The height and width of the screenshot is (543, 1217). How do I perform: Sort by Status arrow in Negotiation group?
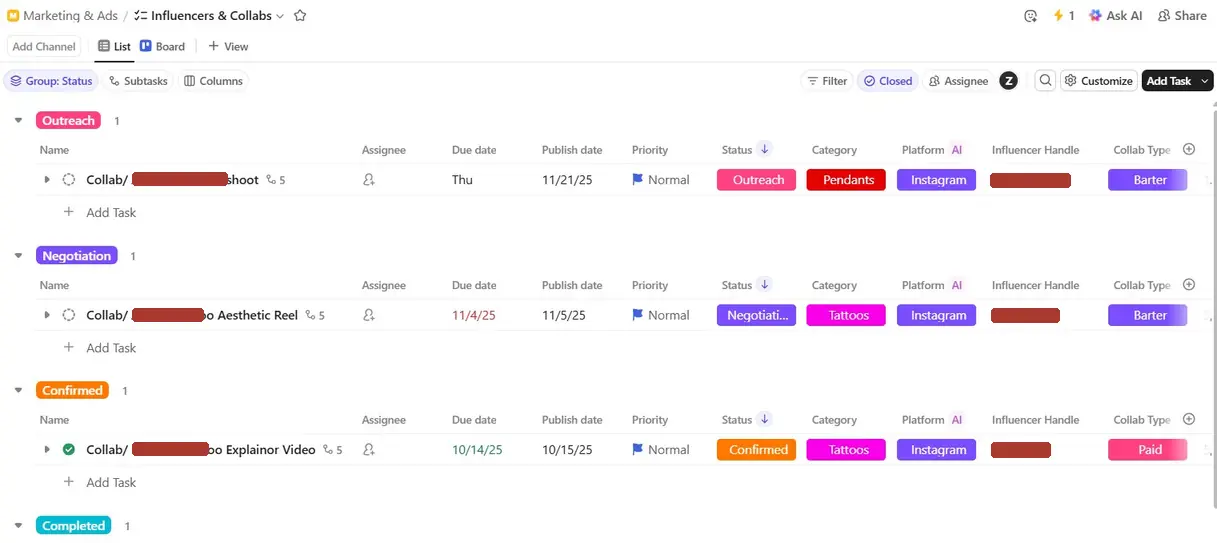pyautogui.click(x=765, y=284)
